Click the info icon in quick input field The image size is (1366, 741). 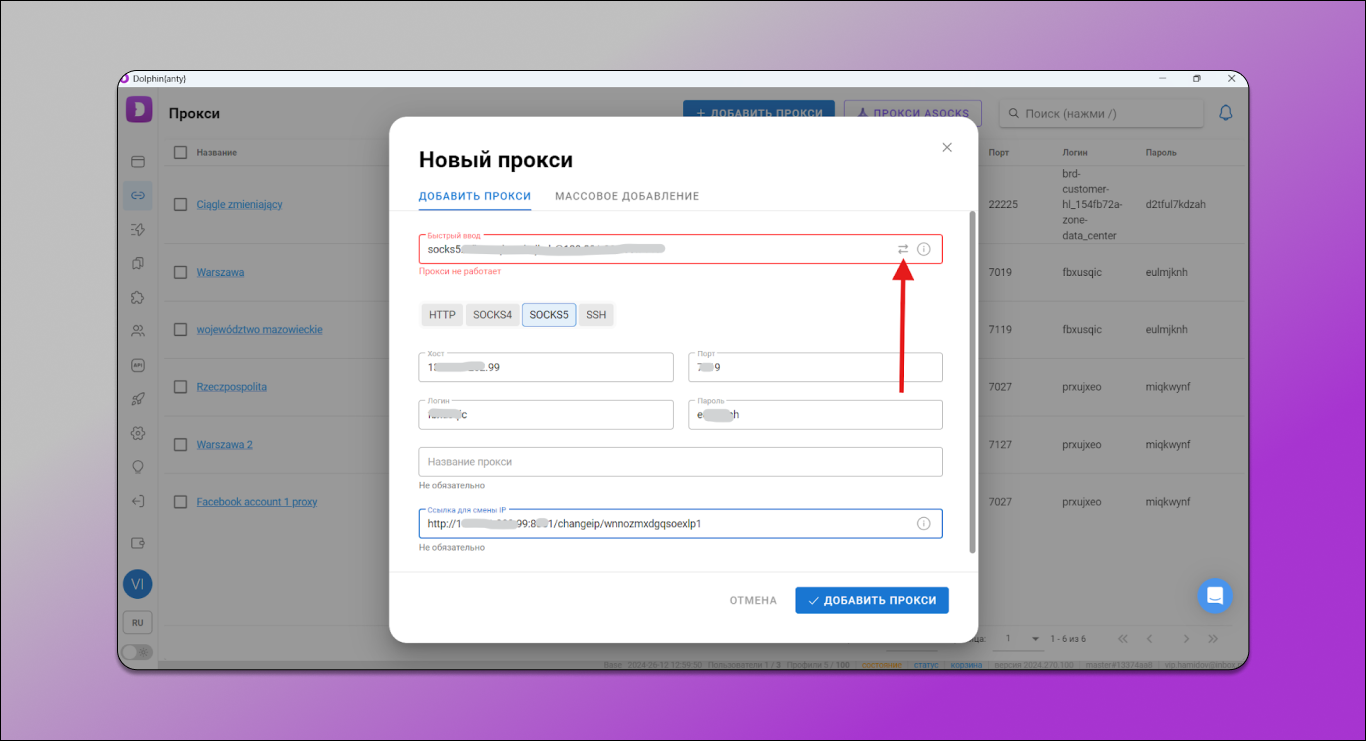[924, 249]
